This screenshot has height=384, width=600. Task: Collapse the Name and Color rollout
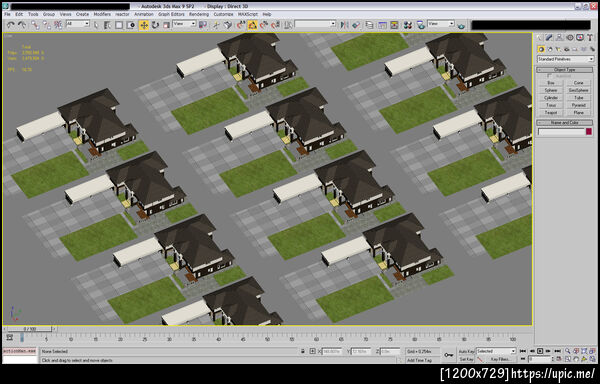(565, 123)
